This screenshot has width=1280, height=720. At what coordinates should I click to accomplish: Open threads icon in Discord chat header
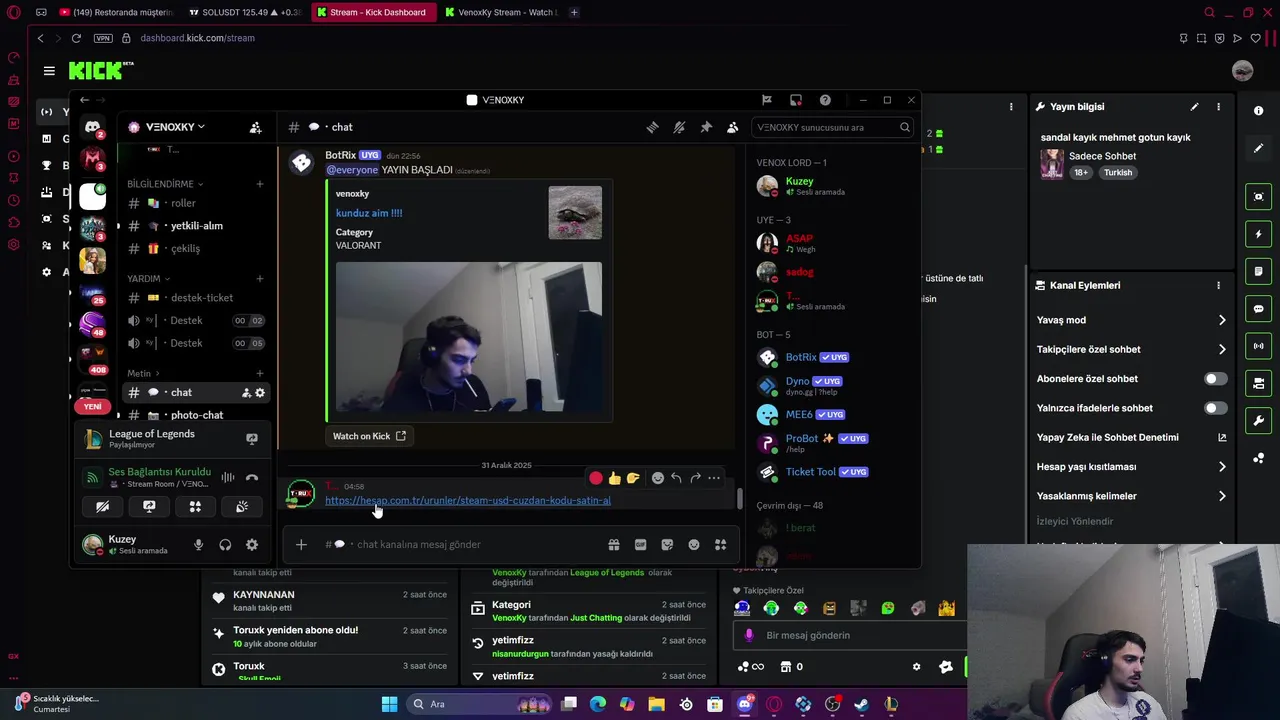tap(652, 127)
